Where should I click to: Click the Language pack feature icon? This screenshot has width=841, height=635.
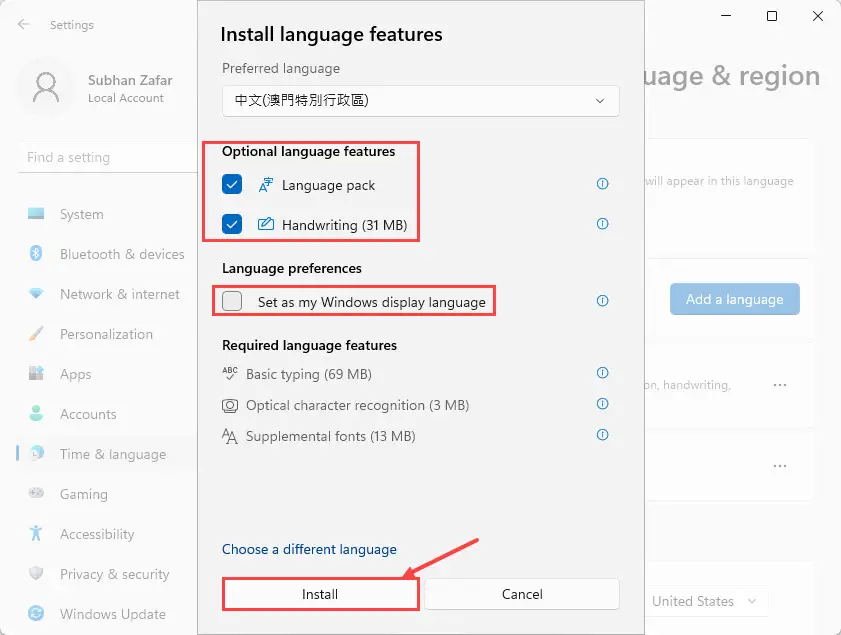pos(265,184)
